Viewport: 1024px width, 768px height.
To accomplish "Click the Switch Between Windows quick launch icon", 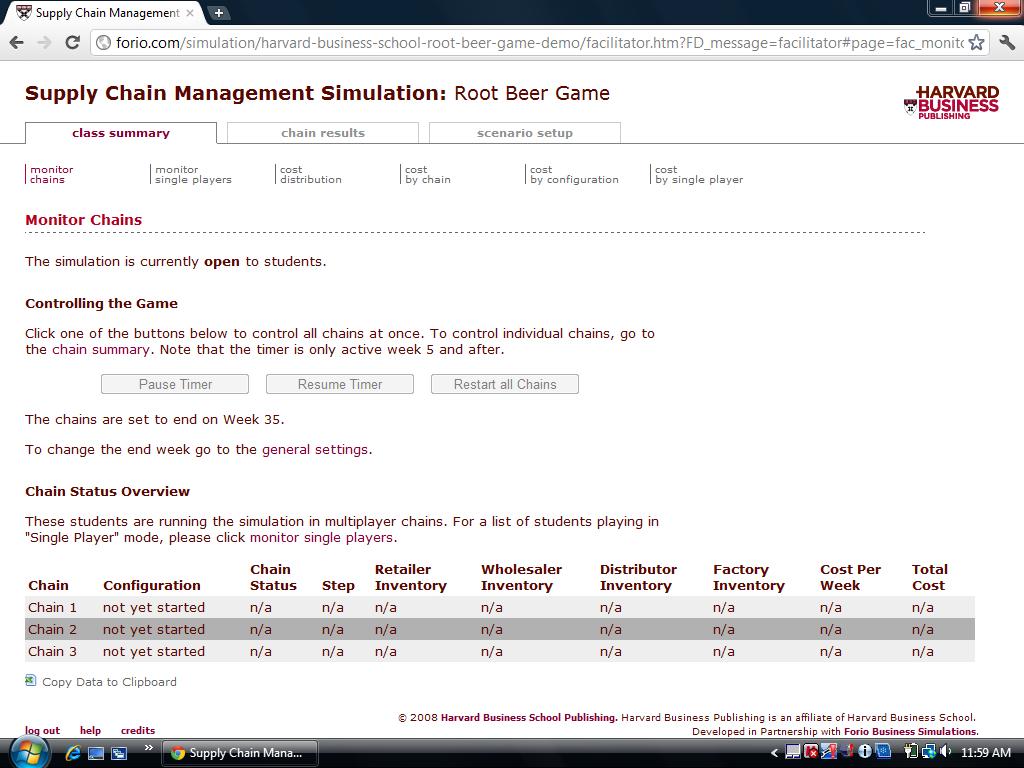I will point(119,753).
